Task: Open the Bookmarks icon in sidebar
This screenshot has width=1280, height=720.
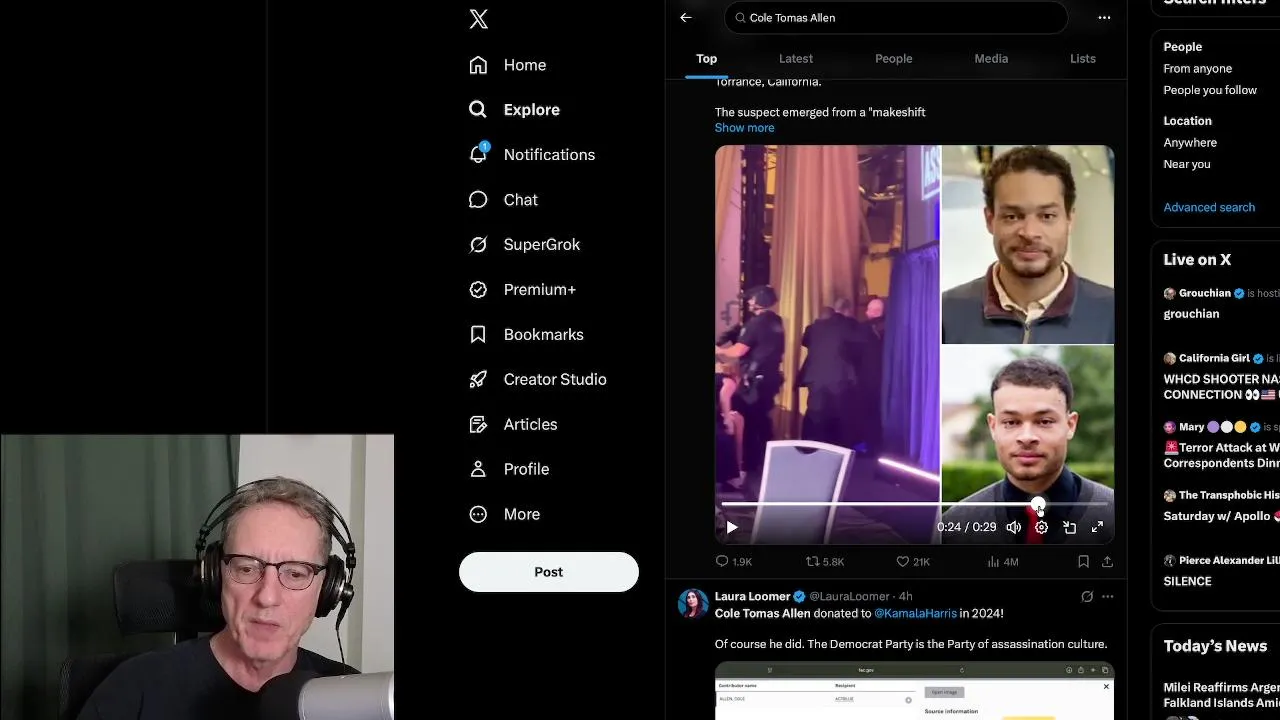Action: [478, 335]
